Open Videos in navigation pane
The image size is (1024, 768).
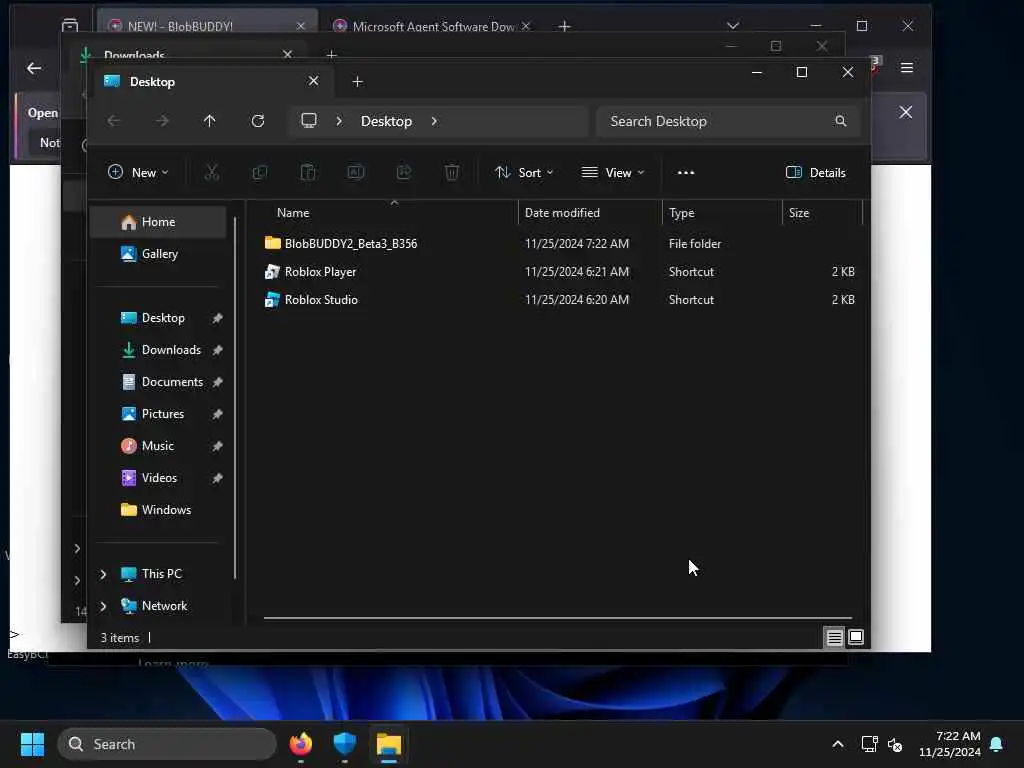click(159, 478)
